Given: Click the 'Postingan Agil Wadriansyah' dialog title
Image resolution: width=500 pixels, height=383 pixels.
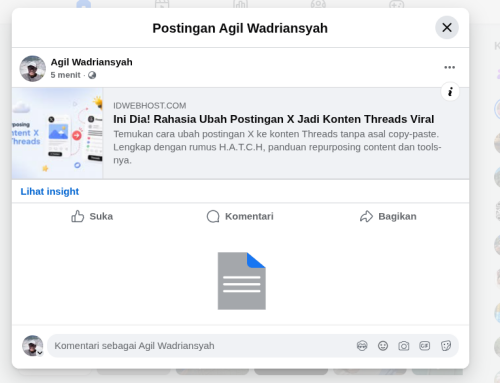Looking at the screenshot, I should click(x=240, y=28).
